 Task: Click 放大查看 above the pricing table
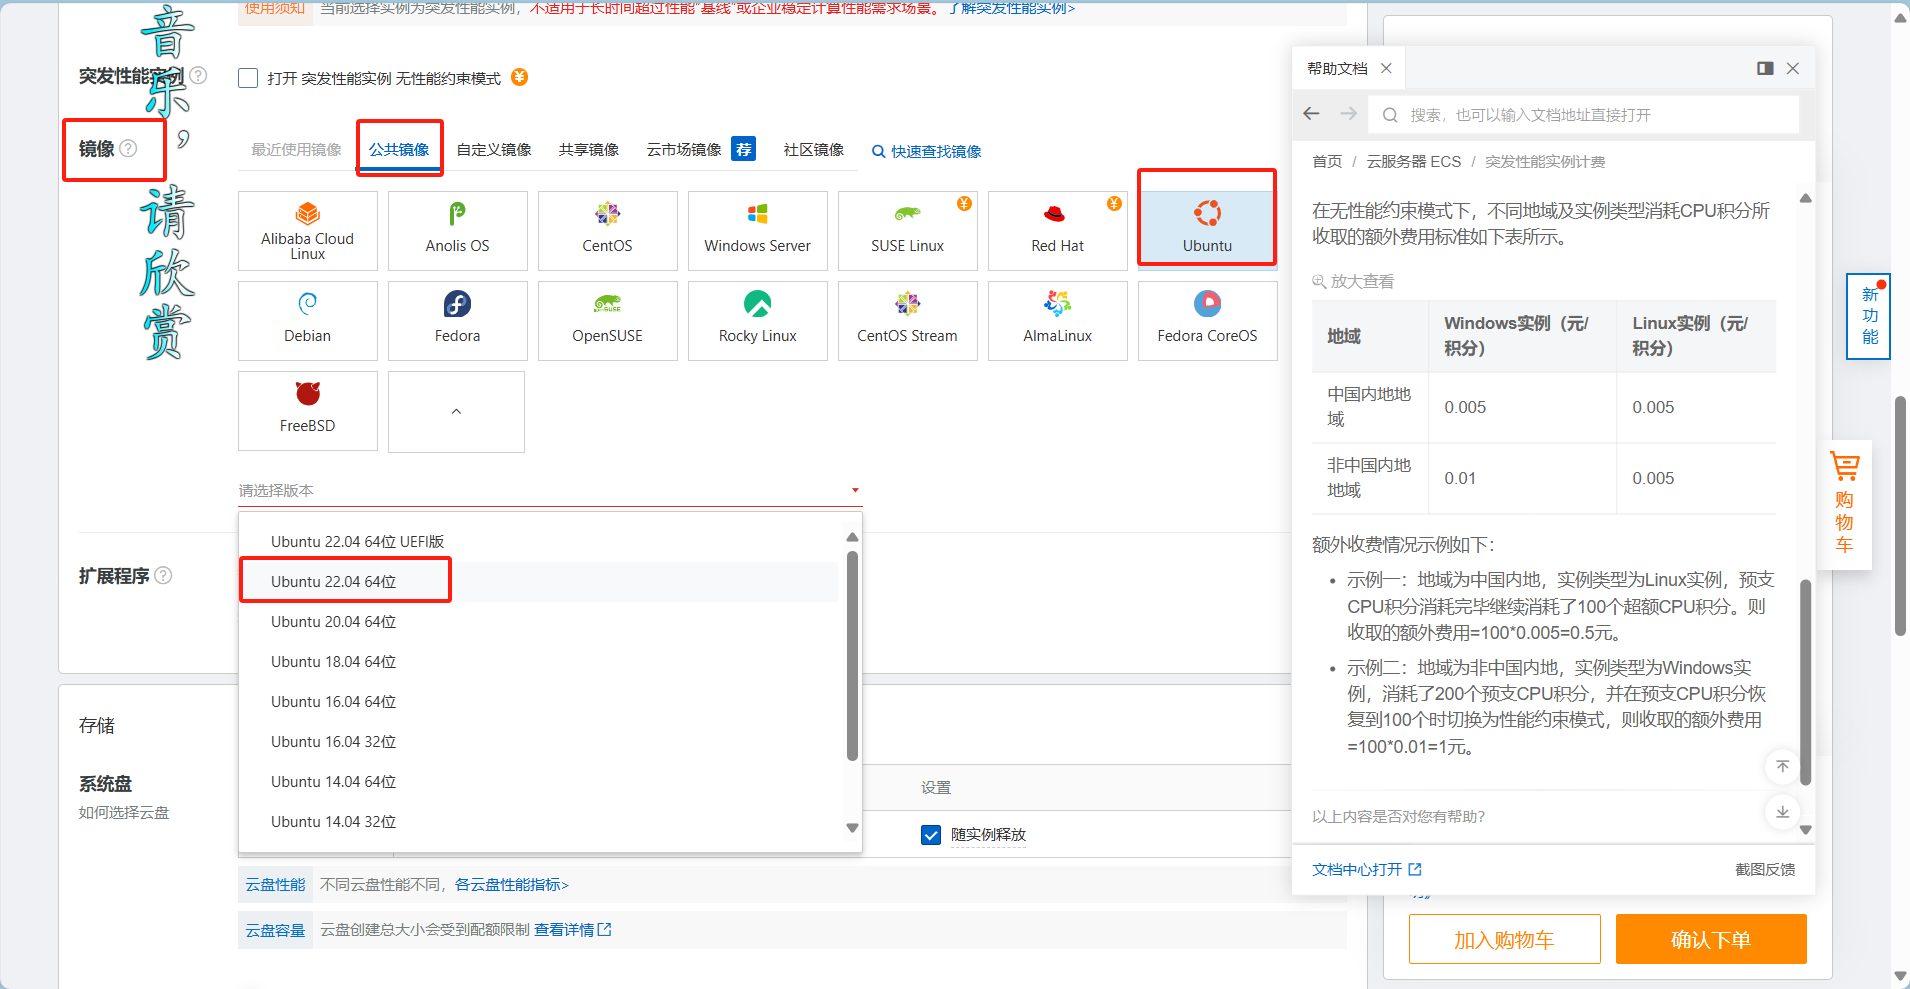click(x=1353, y=282)
